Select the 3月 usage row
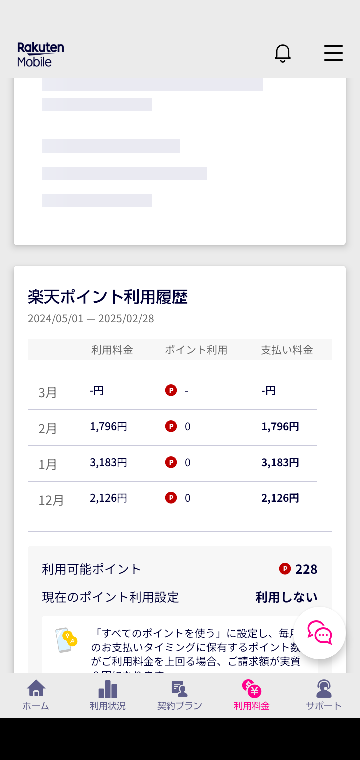360x760 pixels. pos(172,391)
